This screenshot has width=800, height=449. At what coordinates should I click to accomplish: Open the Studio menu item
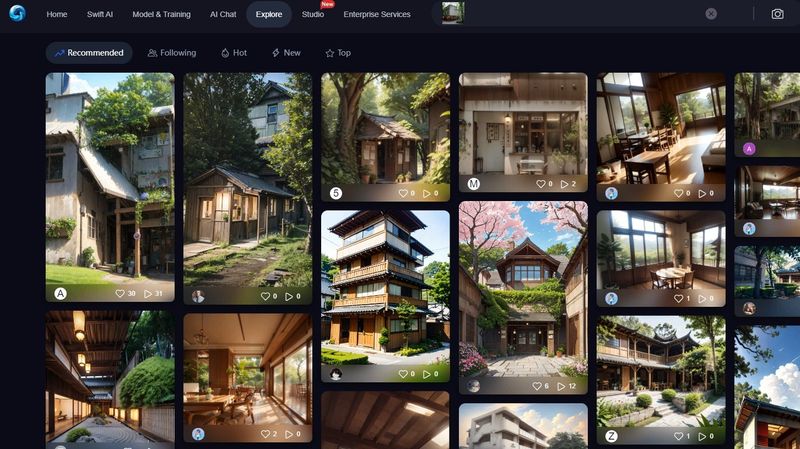312,15
